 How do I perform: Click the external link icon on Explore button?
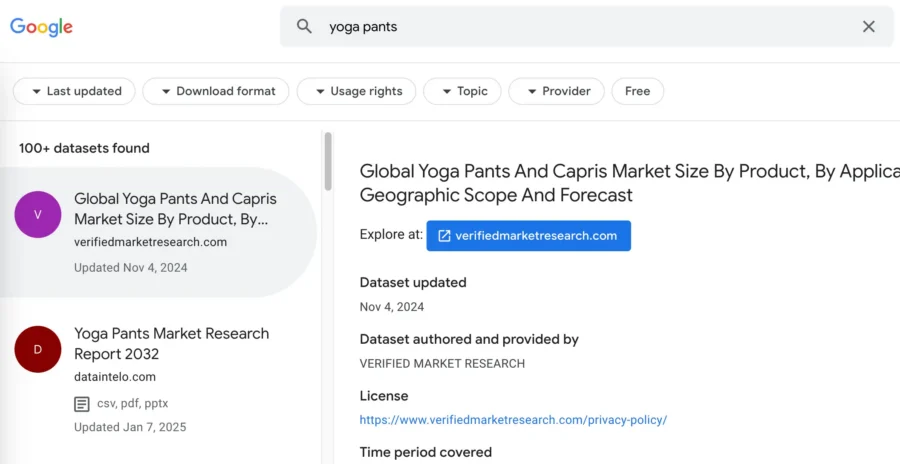444,236
